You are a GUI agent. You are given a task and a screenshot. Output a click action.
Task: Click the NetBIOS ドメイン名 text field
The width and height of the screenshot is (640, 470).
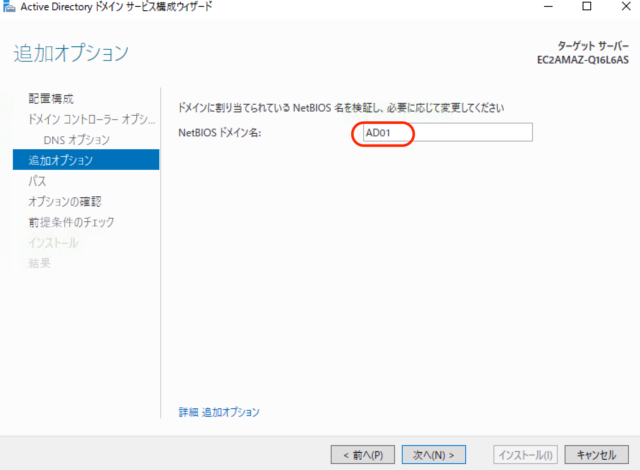[x=445, y=133]
